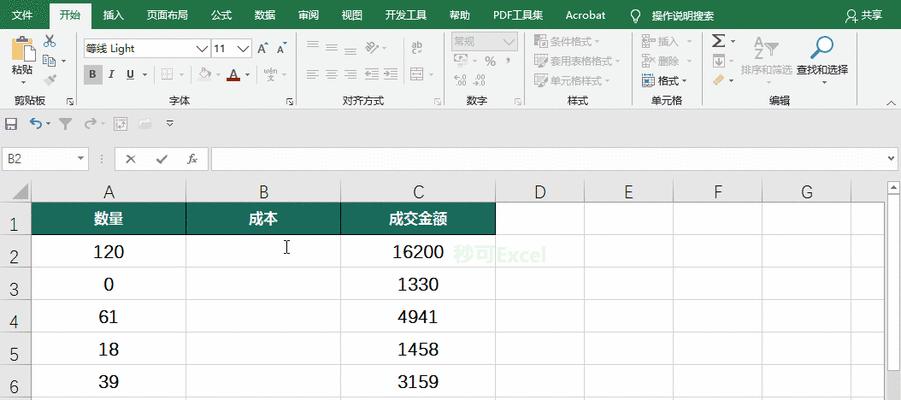Click the Decrease Decimal icon
The width and height of the screenshot is (901, 400).
[478, 80]
